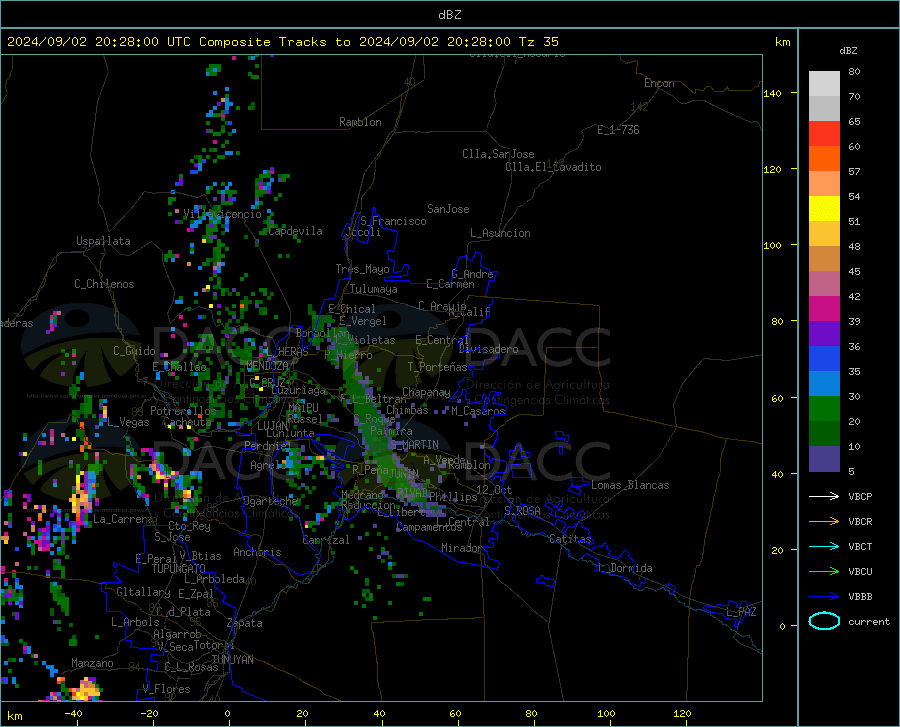
Task: Click the 'dBZ' title at window top
Action: point(449,15)
